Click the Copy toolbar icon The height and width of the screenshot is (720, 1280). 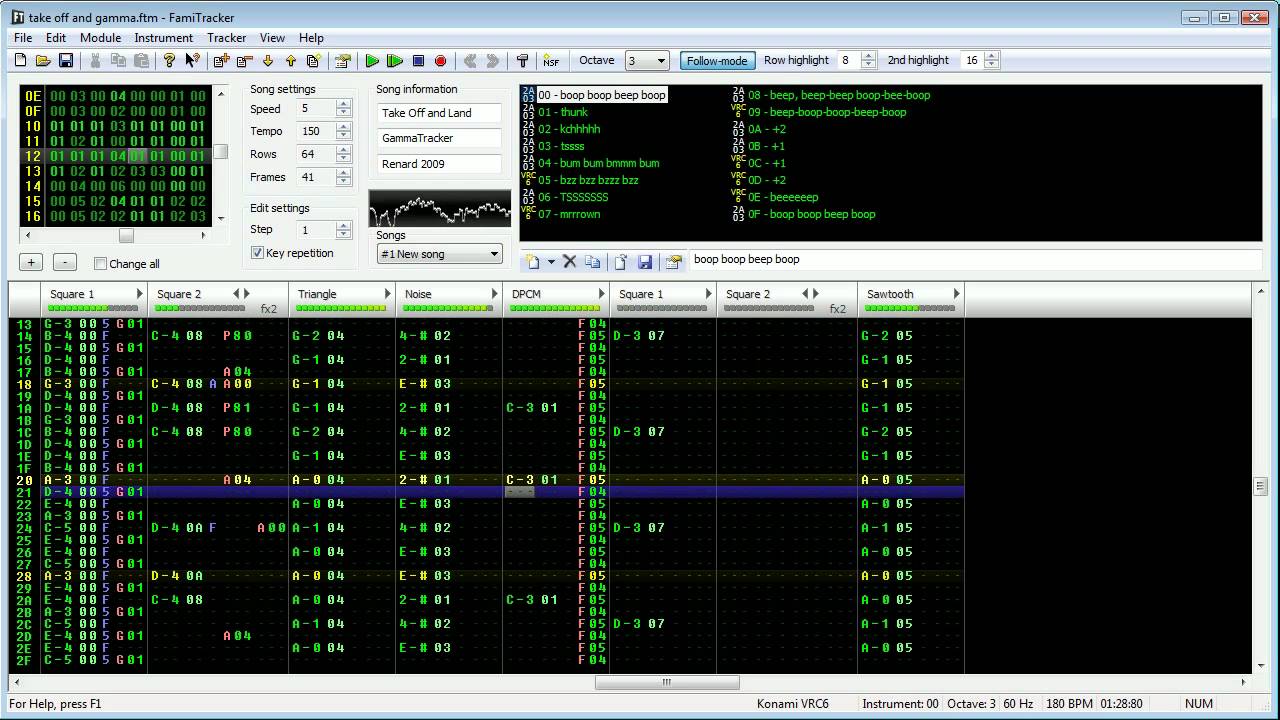[118, 61]
